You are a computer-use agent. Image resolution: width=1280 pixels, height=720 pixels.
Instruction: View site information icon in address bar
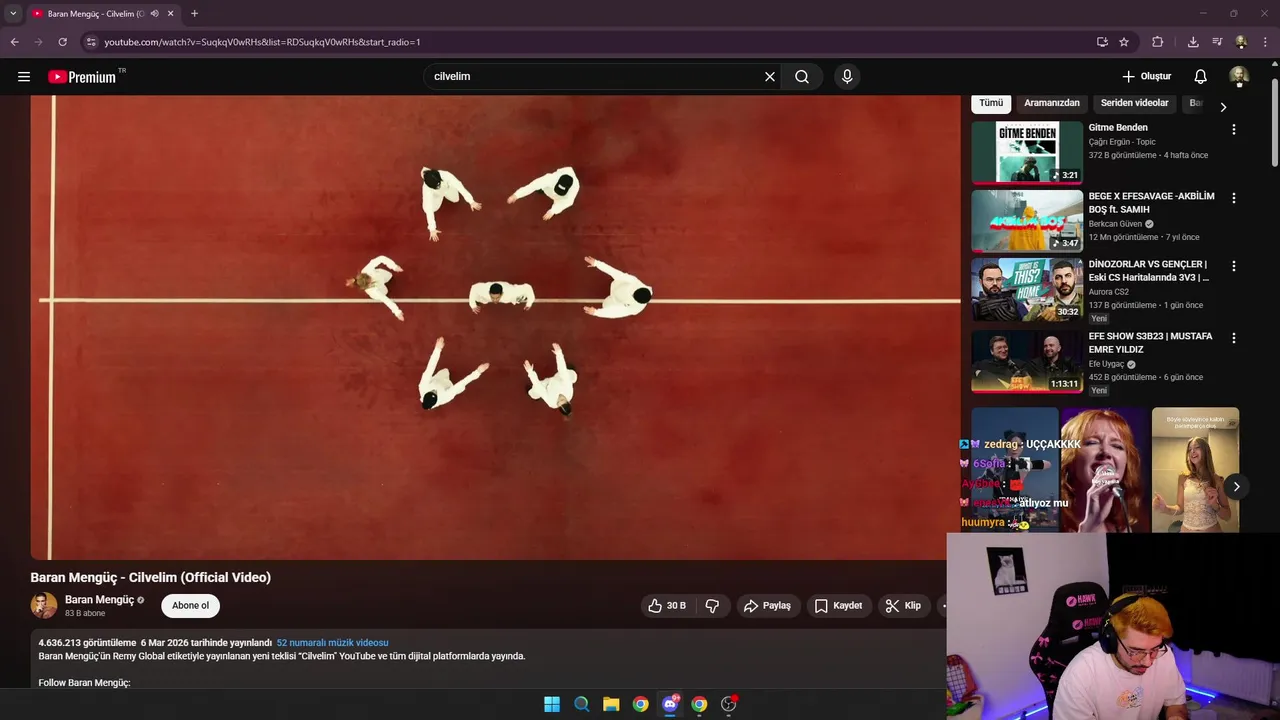(90, 42)
